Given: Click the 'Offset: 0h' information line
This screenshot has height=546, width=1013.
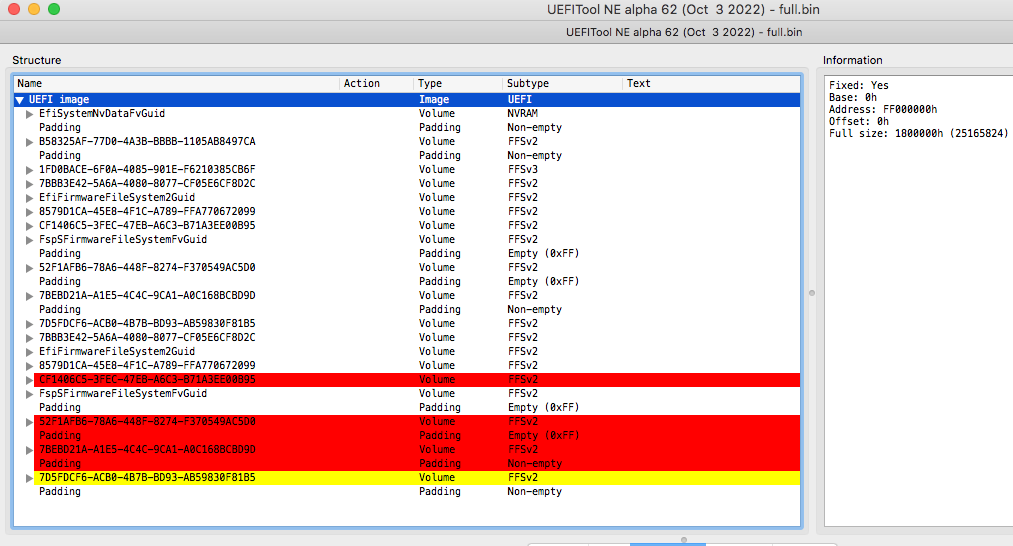Looking at the screenshot, I should [859, 121].
